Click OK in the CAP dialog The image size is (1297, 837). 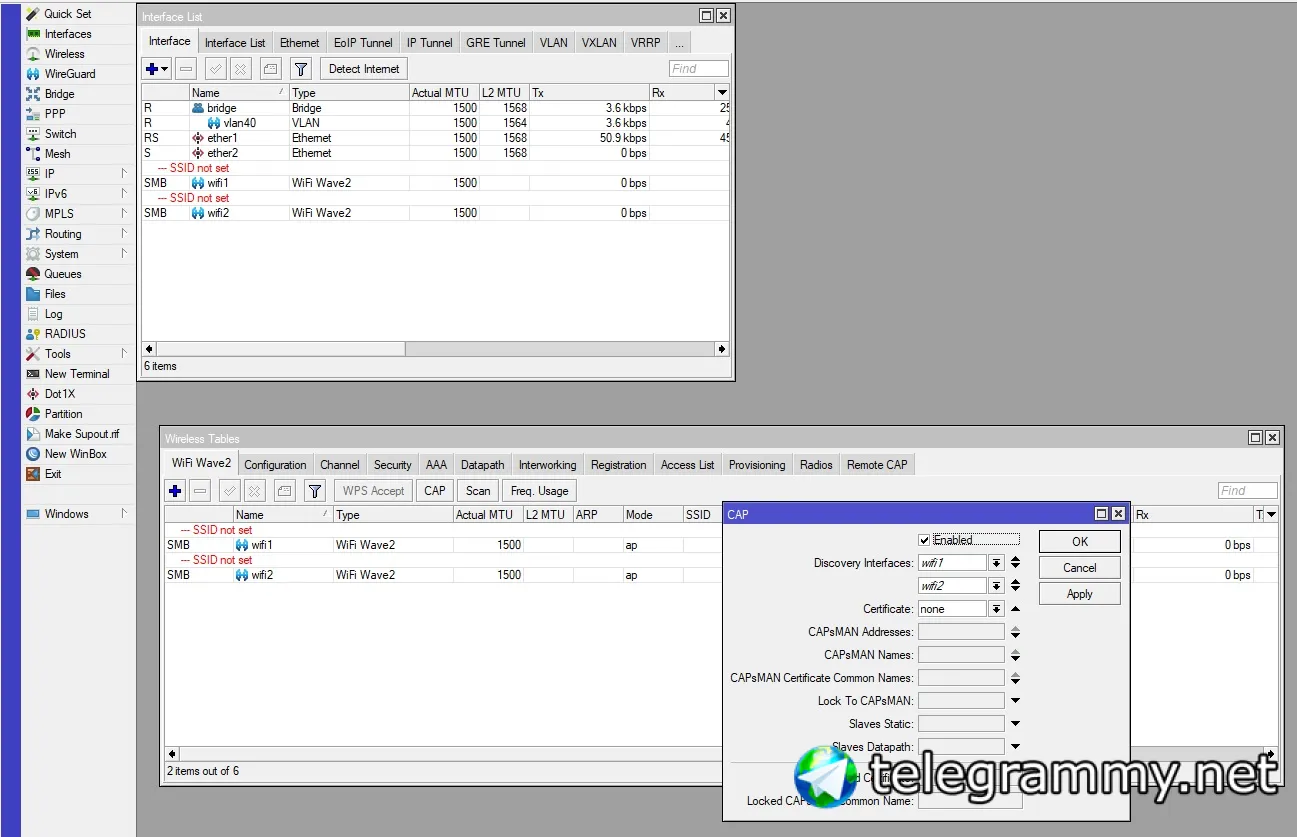(1080, 541)
